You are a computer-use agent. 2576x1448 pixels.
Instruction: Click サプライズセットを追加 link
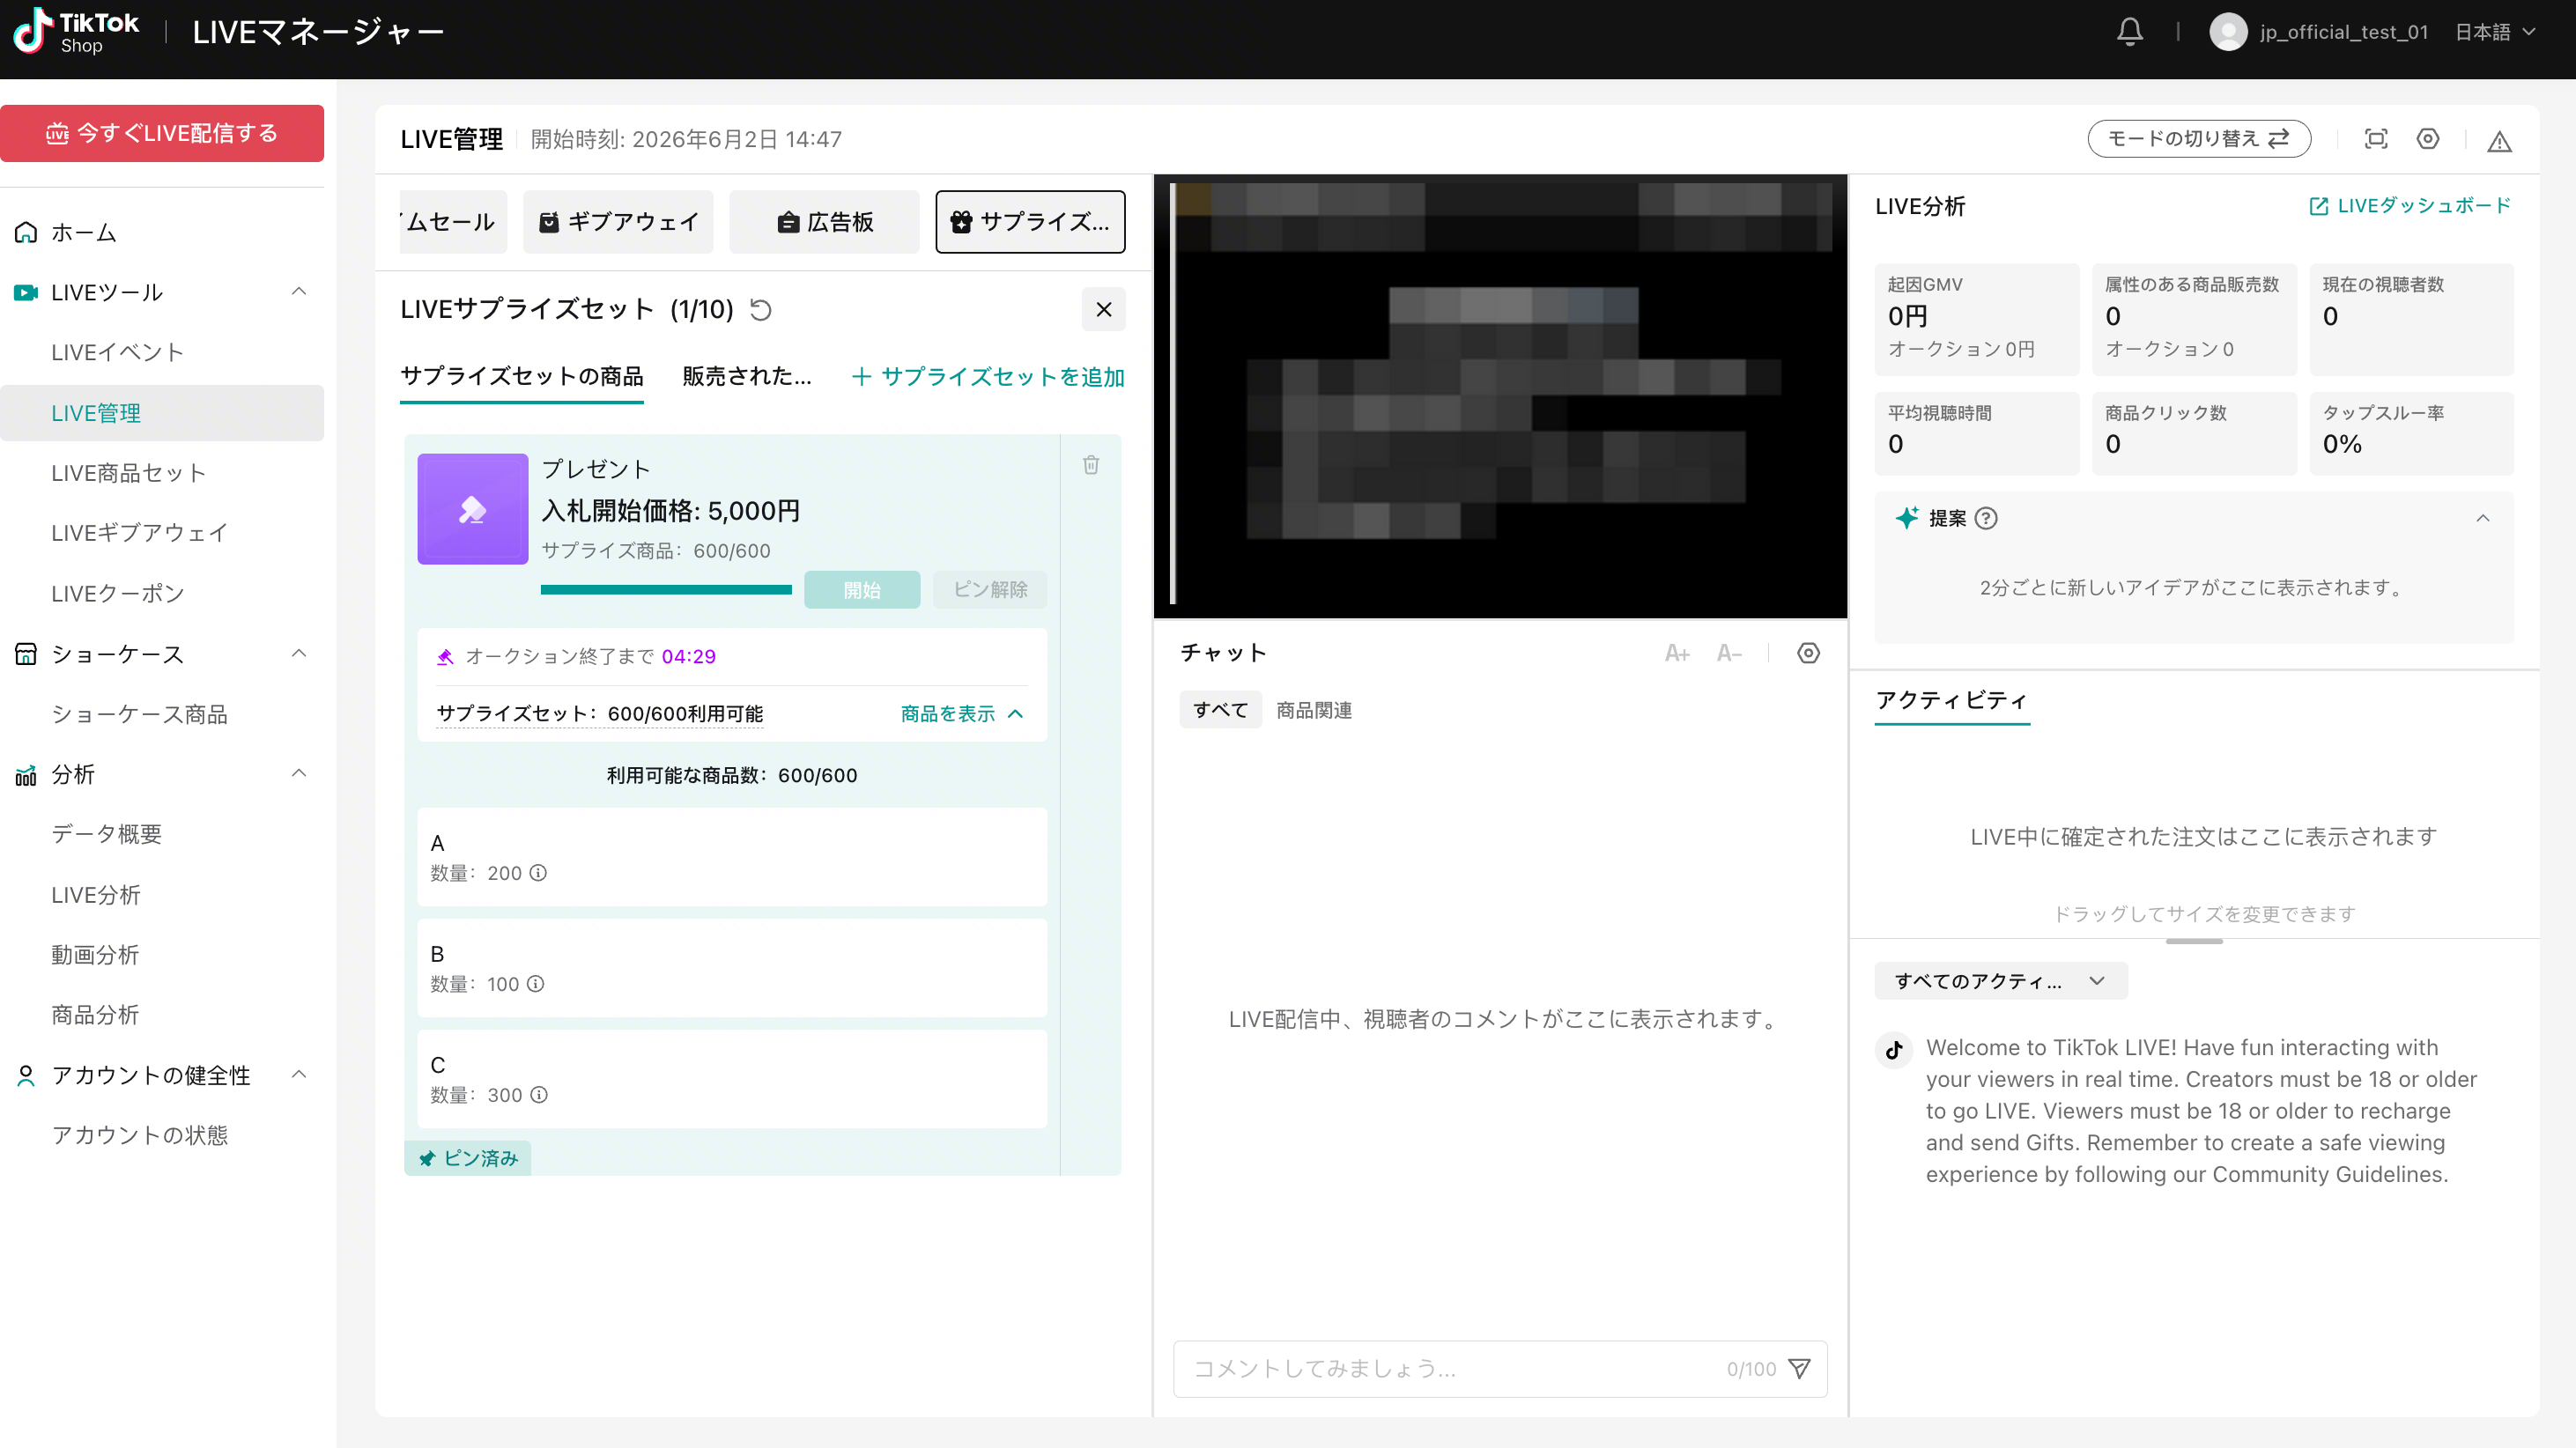[988, 377]
